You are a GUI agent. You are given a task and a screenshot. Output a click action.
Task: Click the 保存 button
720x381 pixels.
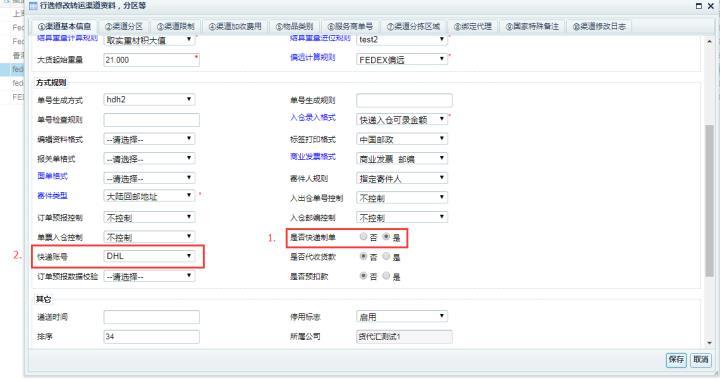click(x=676, y=359)
